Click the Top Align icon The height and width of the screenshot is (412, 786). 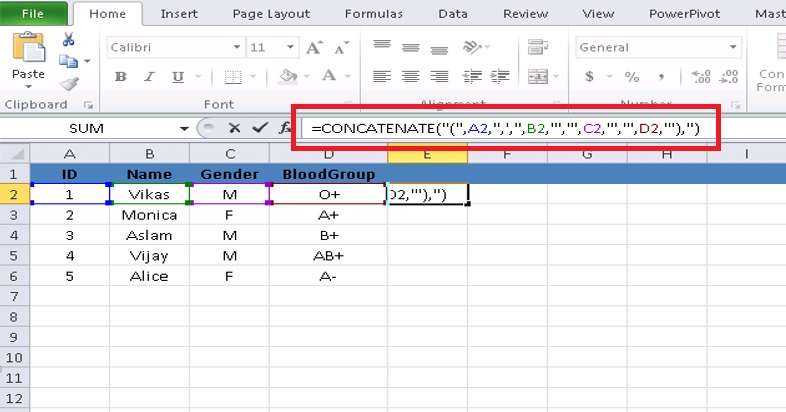tap(382, 46)
